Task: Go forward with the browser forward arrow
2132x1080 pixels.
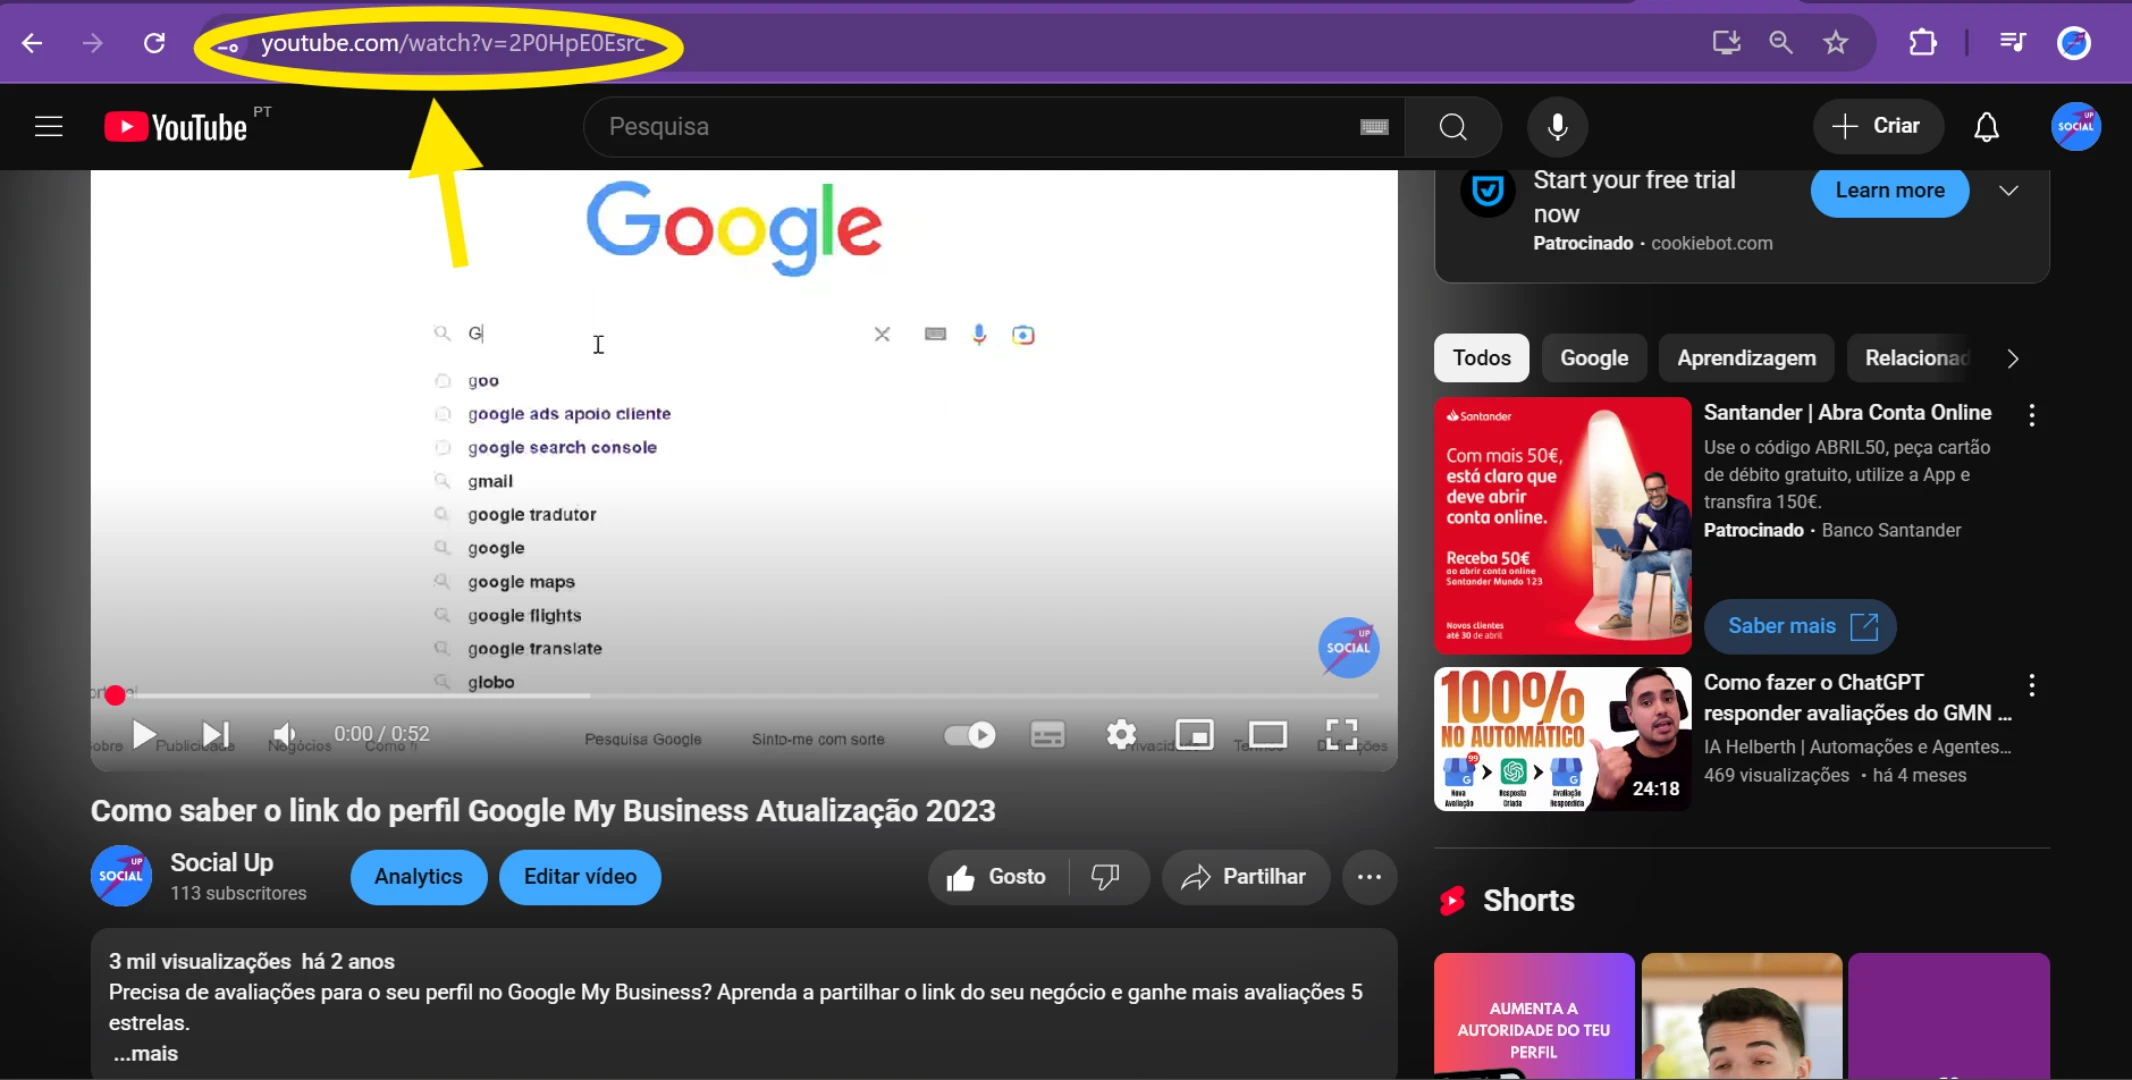Action: coord(92,43)
